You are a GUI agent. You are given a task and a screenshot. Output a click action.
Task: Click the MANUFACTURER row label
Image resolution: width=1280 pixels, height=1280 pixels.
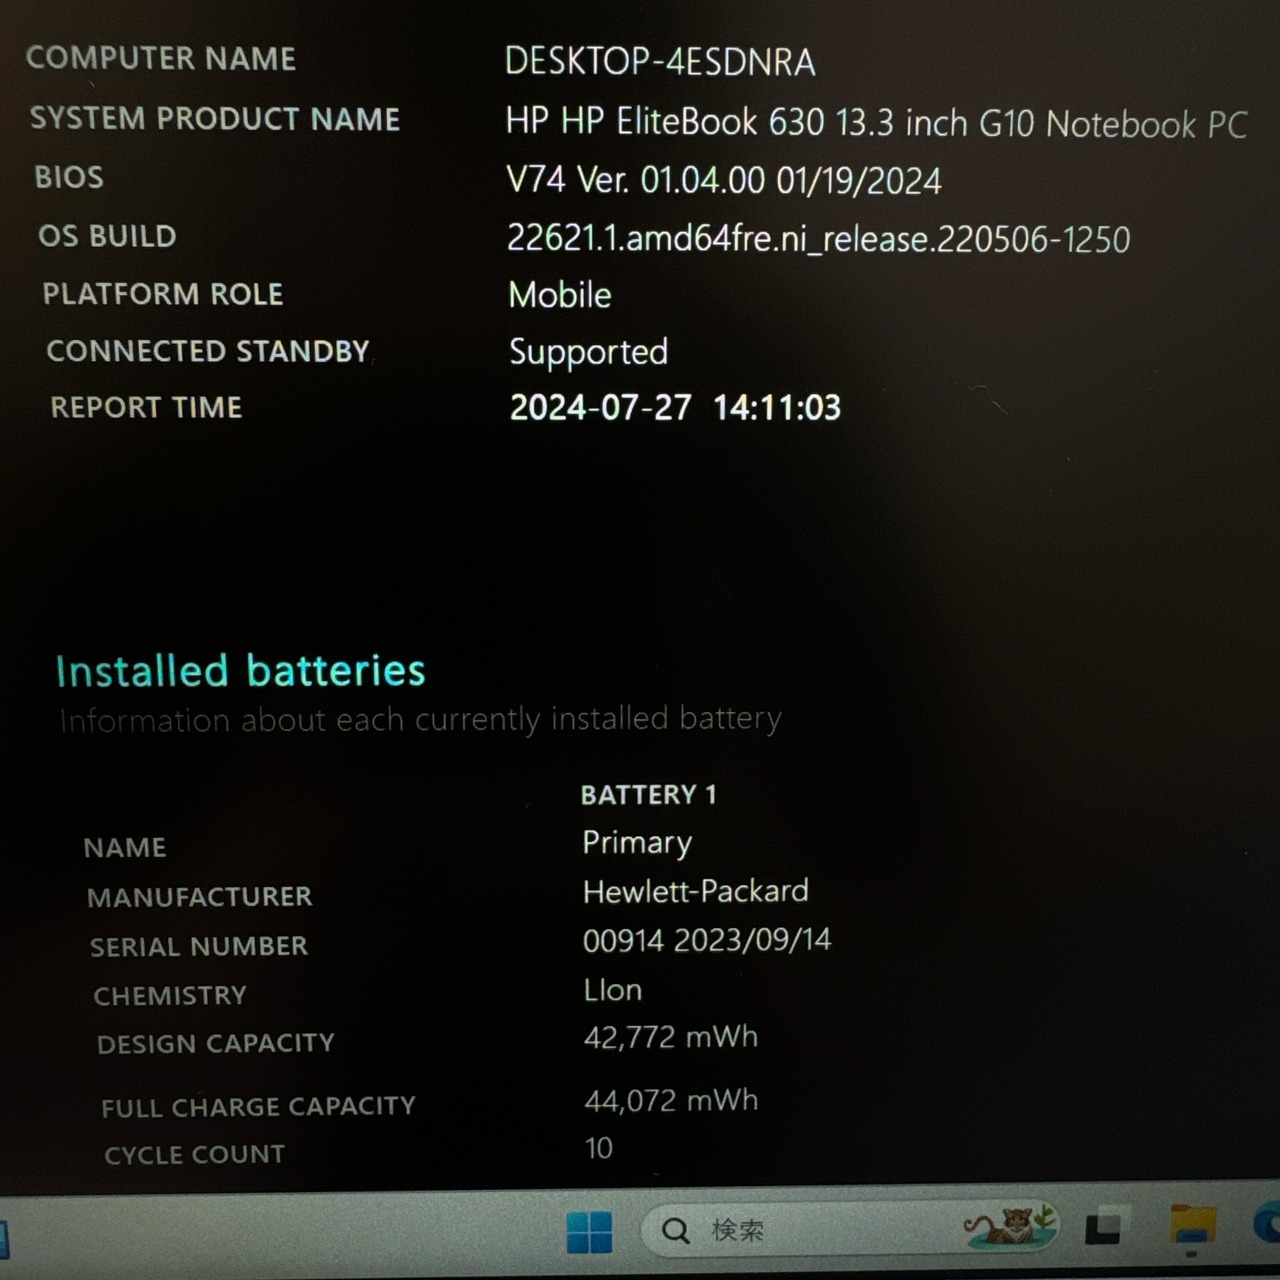click(x=200, y=897)
